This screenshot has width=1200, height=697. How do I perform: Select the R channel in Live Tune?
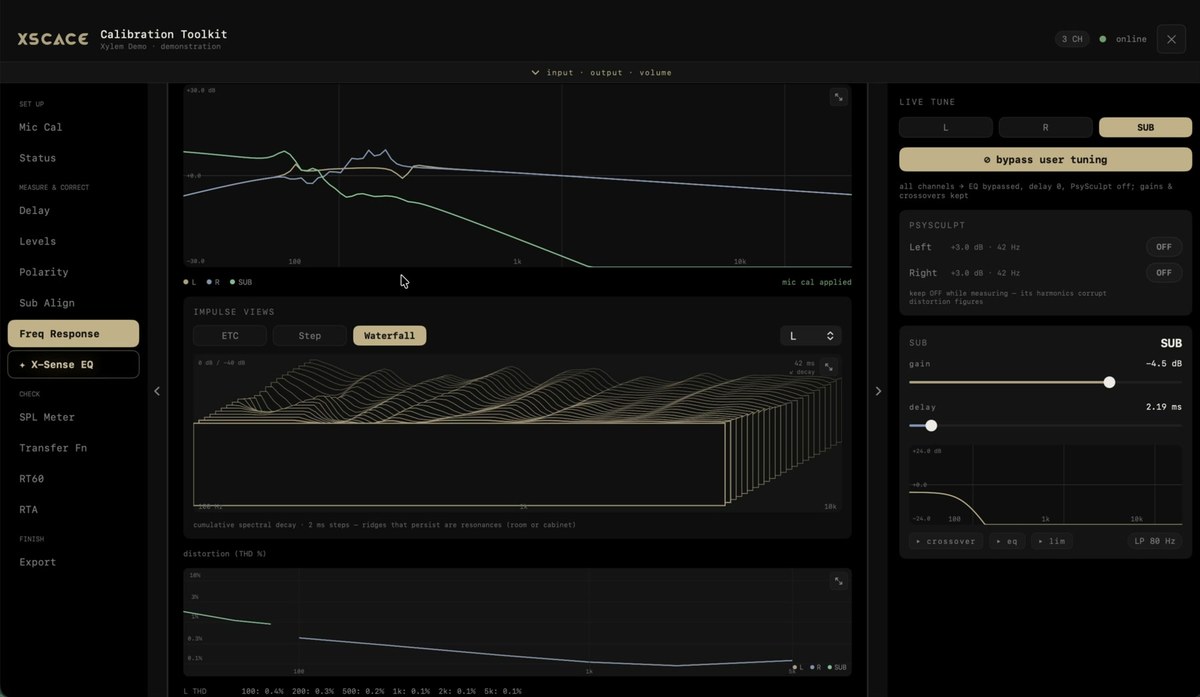pos(1046,128)
